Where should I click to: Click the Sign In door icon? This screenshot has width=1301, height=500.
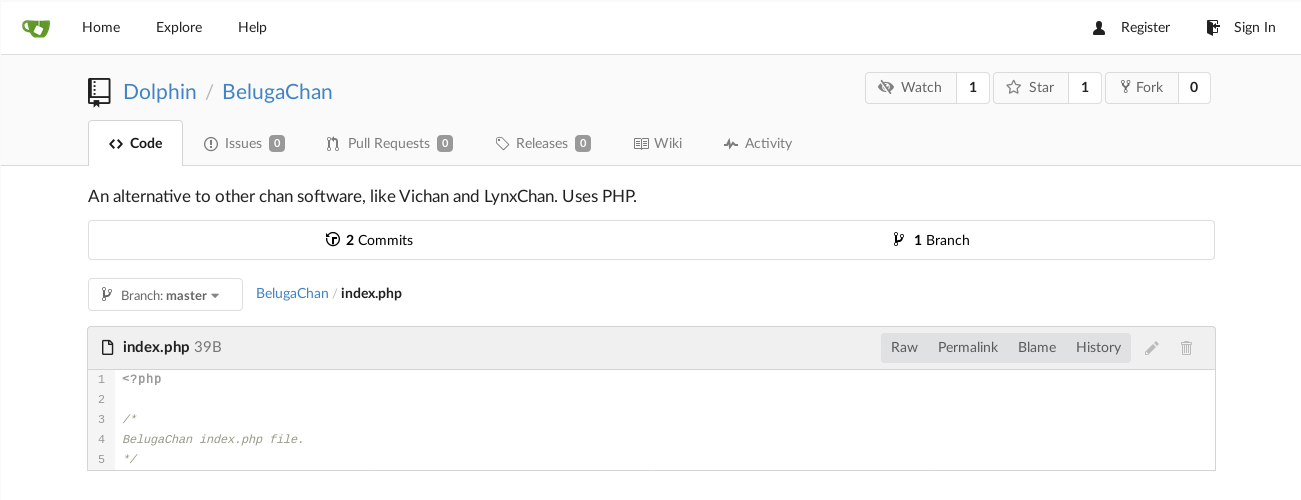point(1213,28)
